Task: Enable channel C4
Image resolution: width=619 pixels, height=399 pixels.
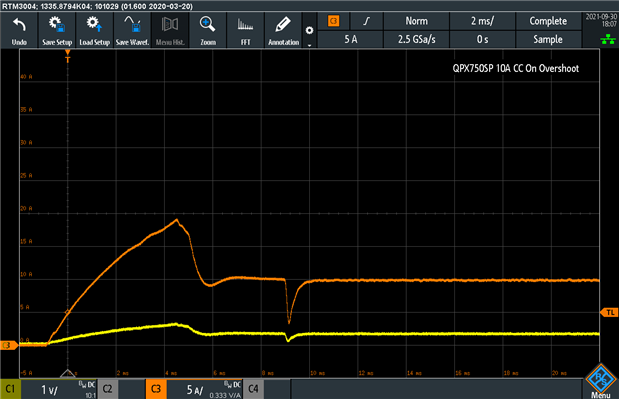Action: (253, 389)
